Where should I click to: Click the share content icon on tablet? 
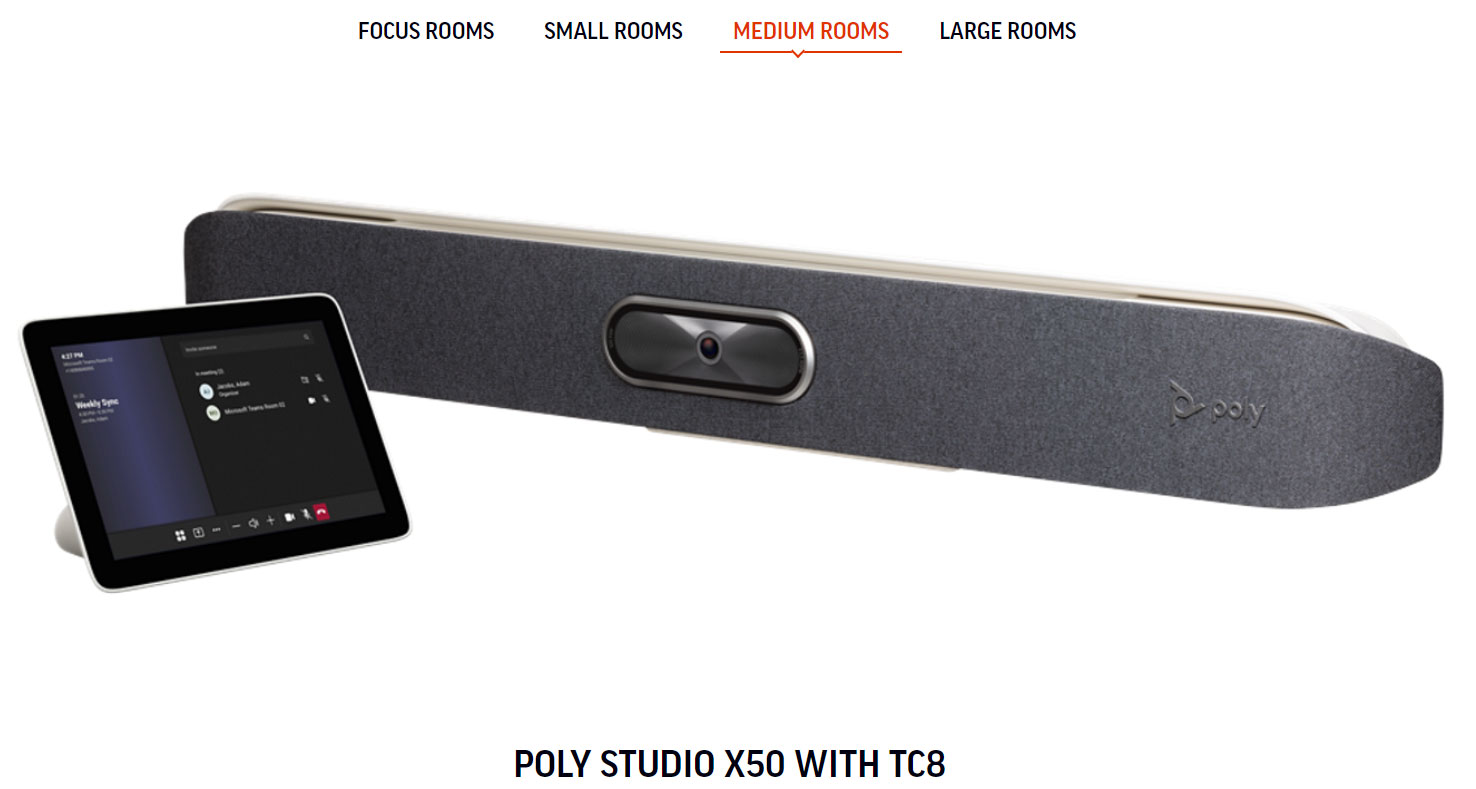(x=199, y=532)
